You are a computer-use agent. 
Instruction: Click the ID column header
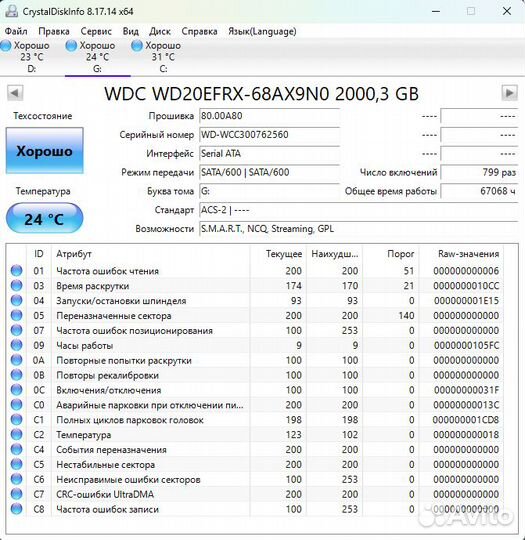tap(39, 254)
